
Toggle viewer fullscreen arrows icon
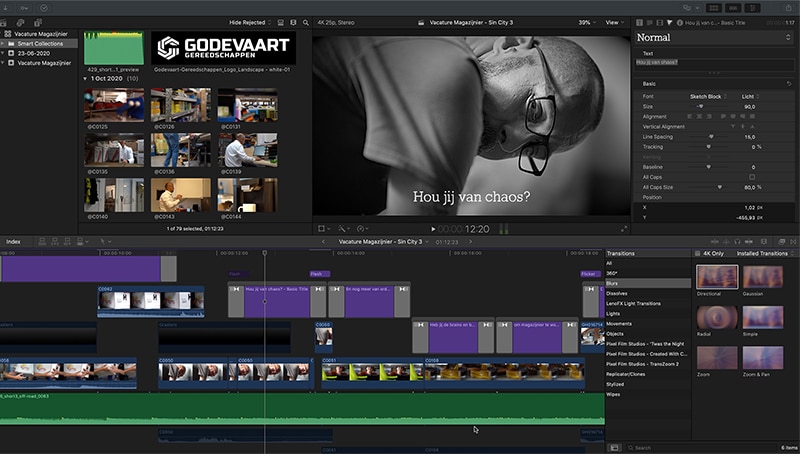[x=624, y=229]
